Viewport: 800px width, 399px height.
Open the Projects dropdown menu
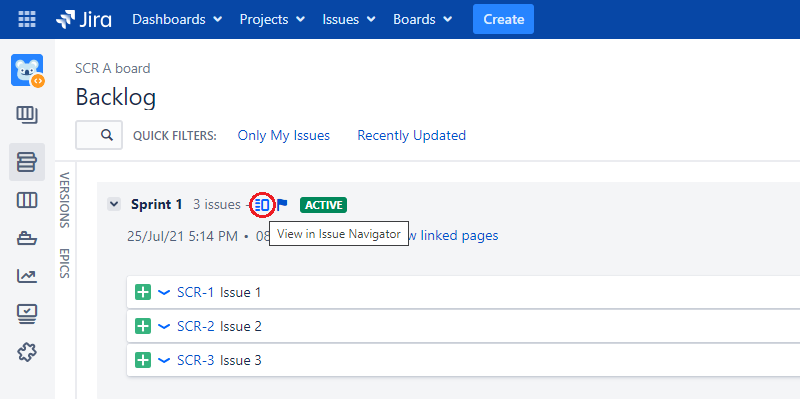coord(272,19)
